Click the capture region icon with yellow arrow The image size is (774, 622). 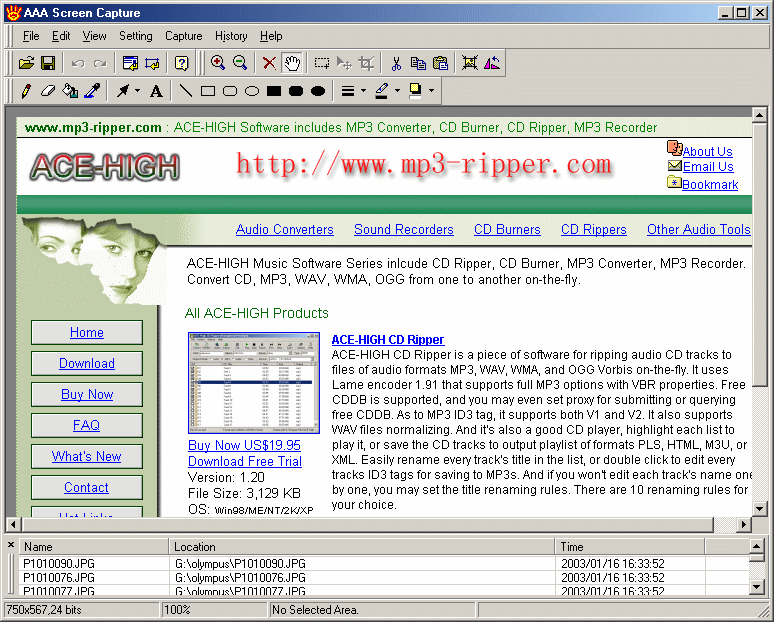click(x=153, y=63)
